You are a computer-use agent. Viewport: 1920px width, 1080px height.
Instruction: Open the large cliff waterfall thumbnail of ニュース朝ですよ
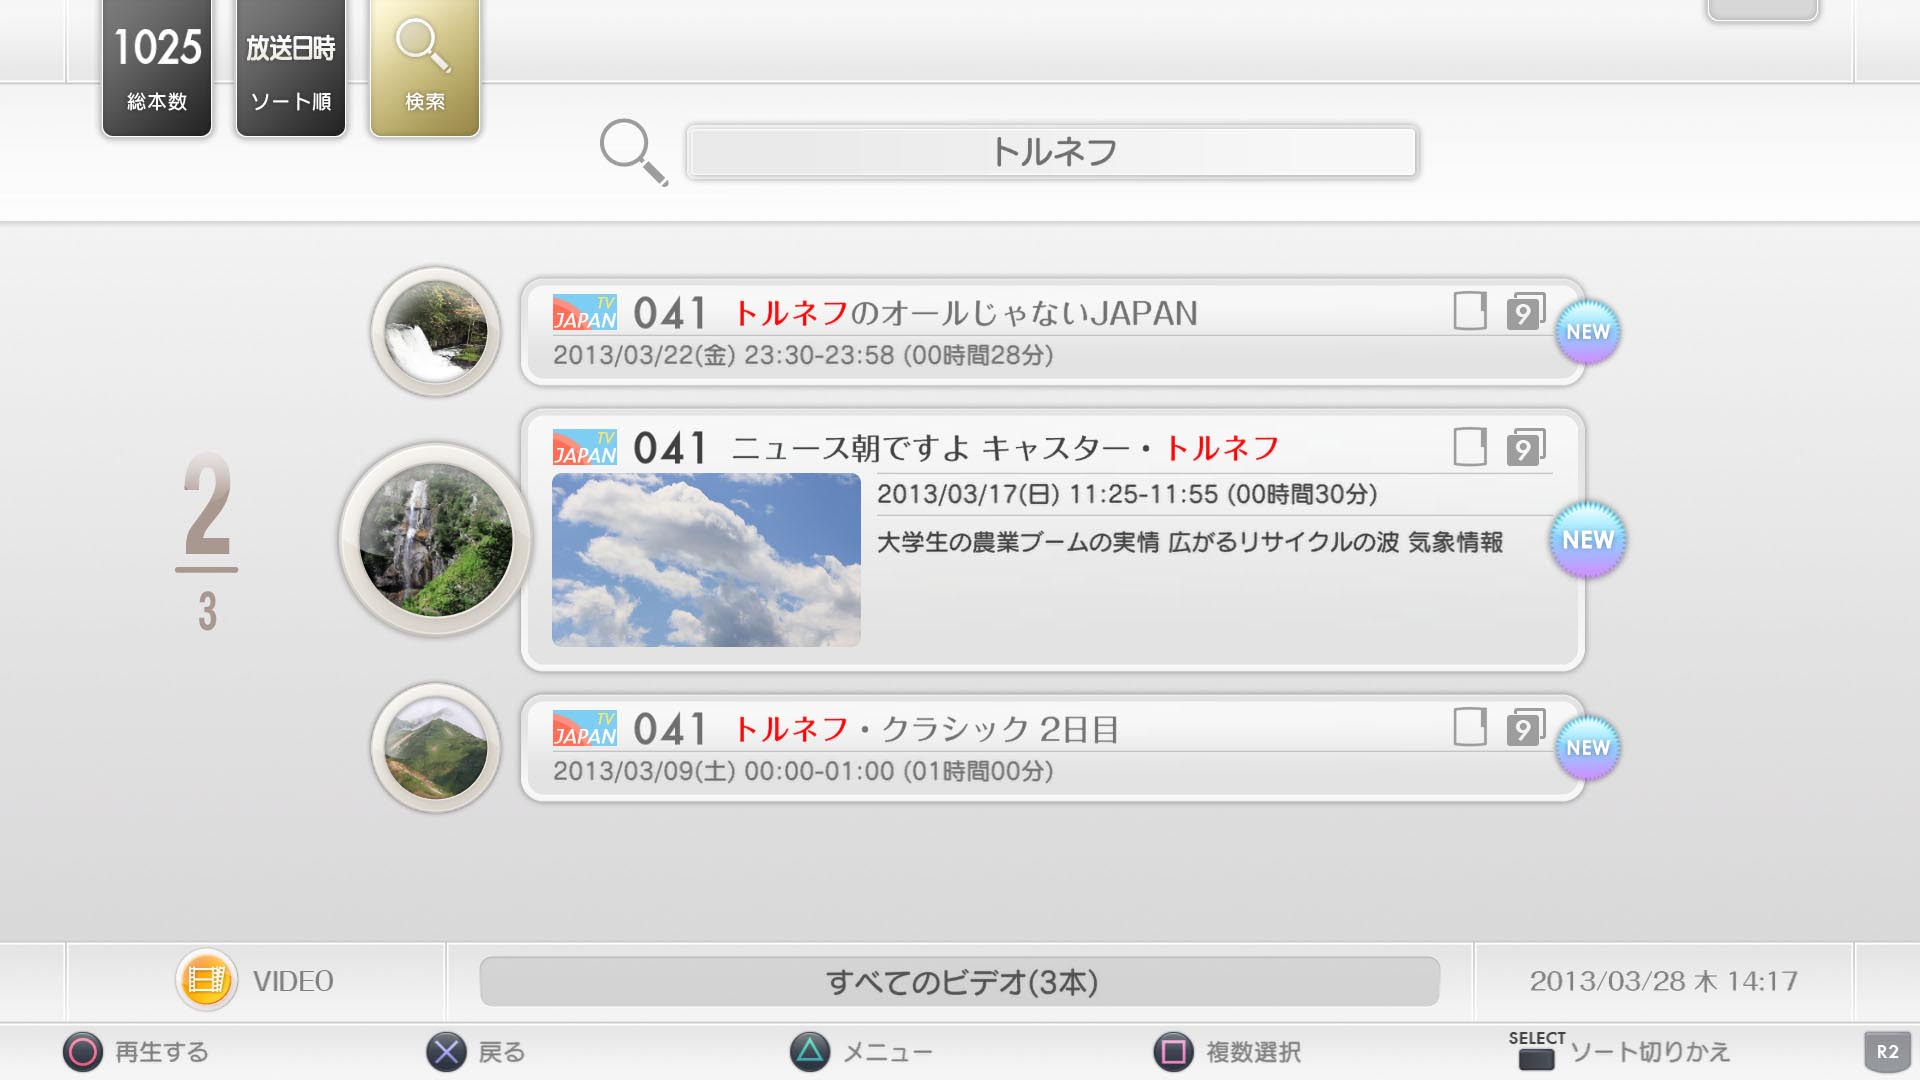click(436, 540)
